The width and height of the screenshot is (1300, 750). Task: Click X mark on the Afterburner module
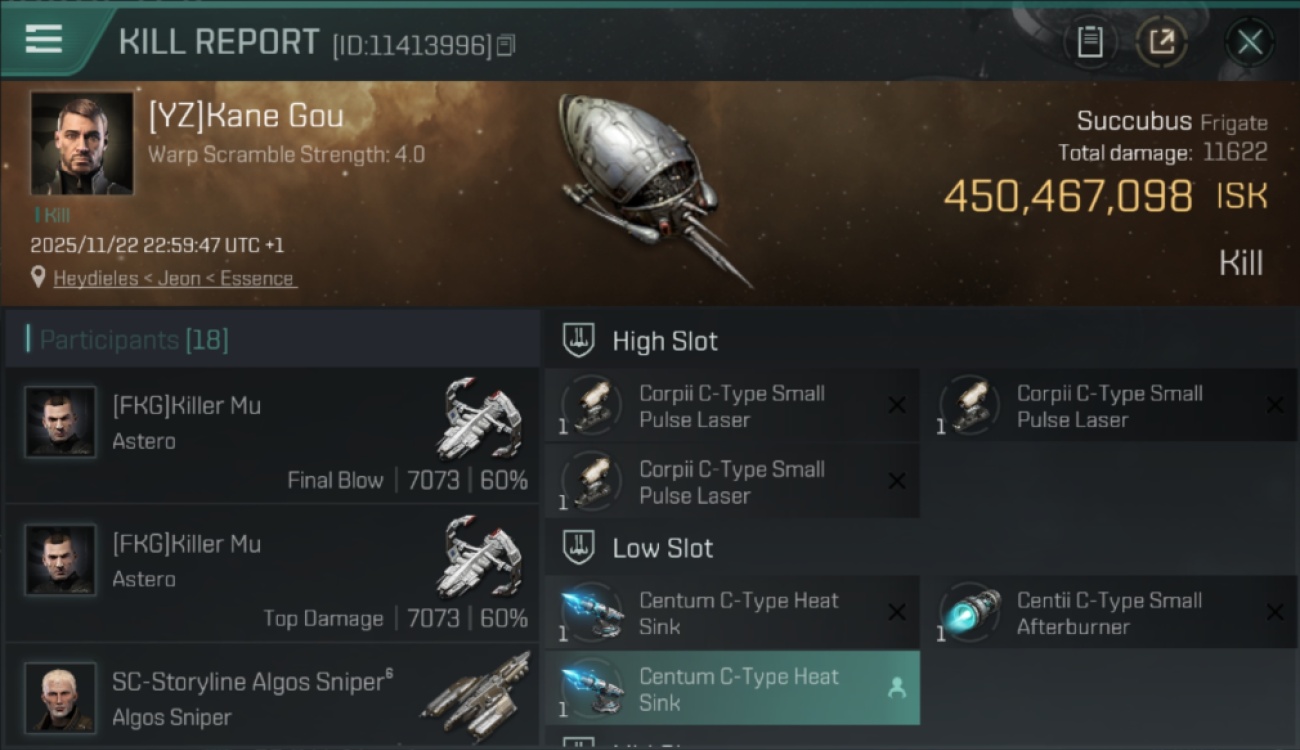point(1275,612)
